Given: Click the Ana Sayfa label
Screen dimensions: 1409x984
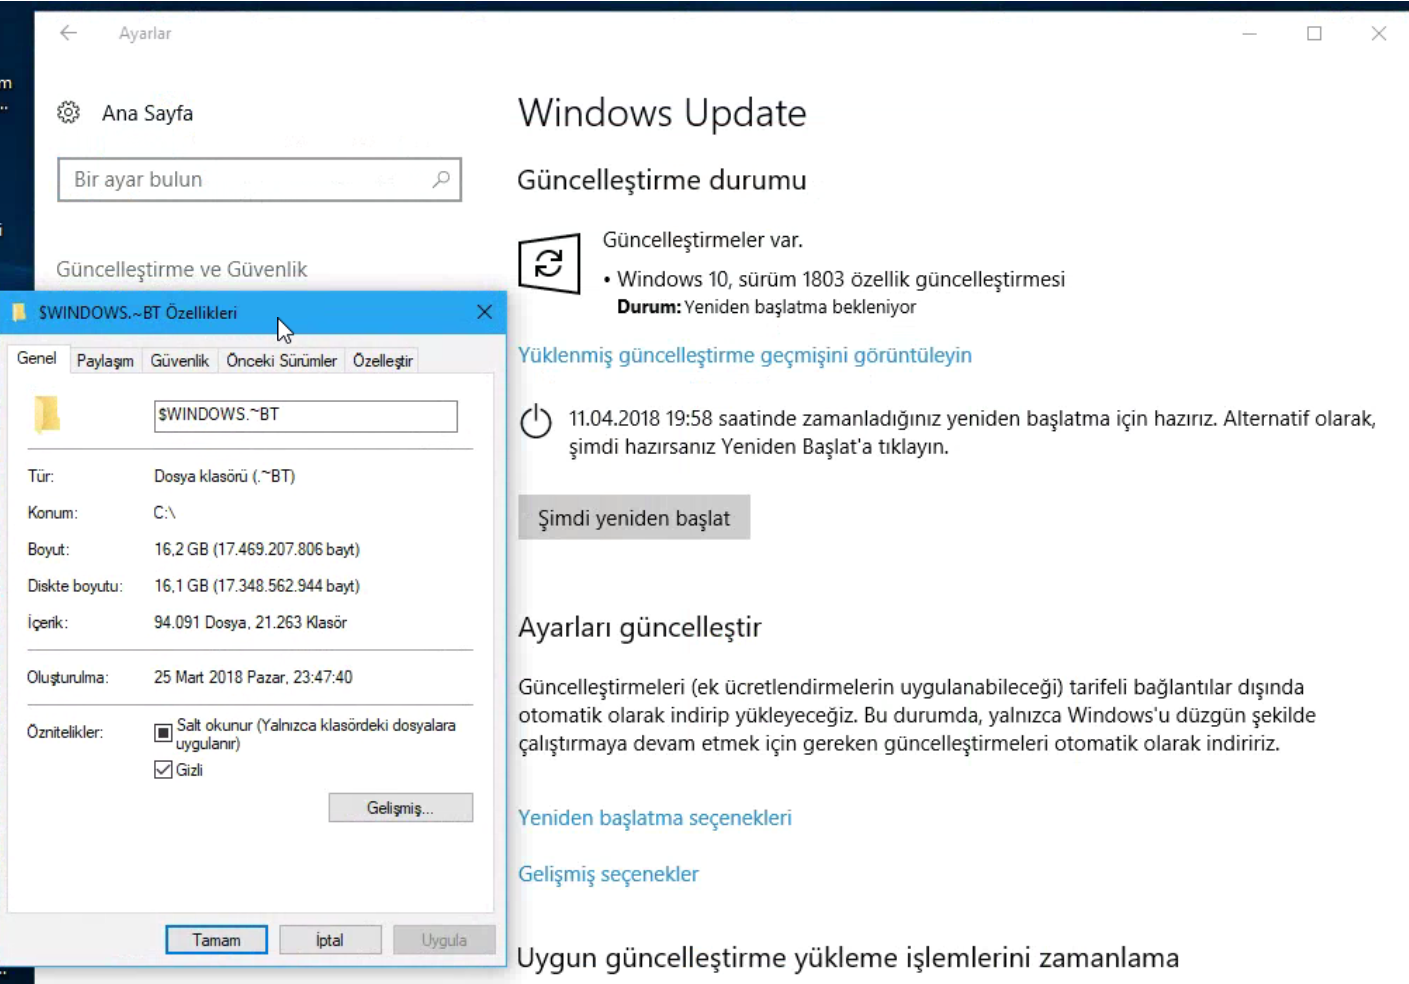Looking at the screenshot, I should 147,113.
